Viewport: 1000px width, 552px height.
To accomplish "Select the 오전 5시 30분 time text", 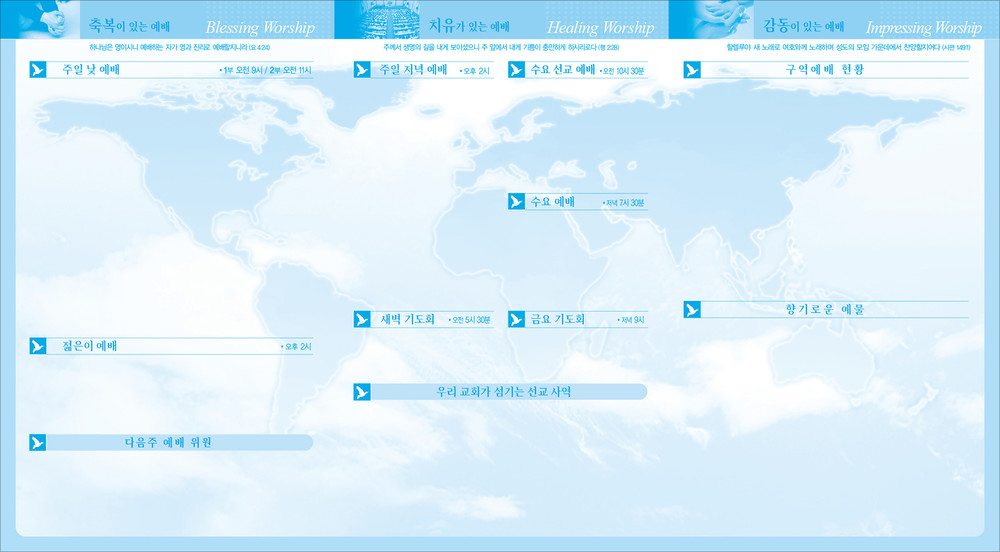I will 470,320.
